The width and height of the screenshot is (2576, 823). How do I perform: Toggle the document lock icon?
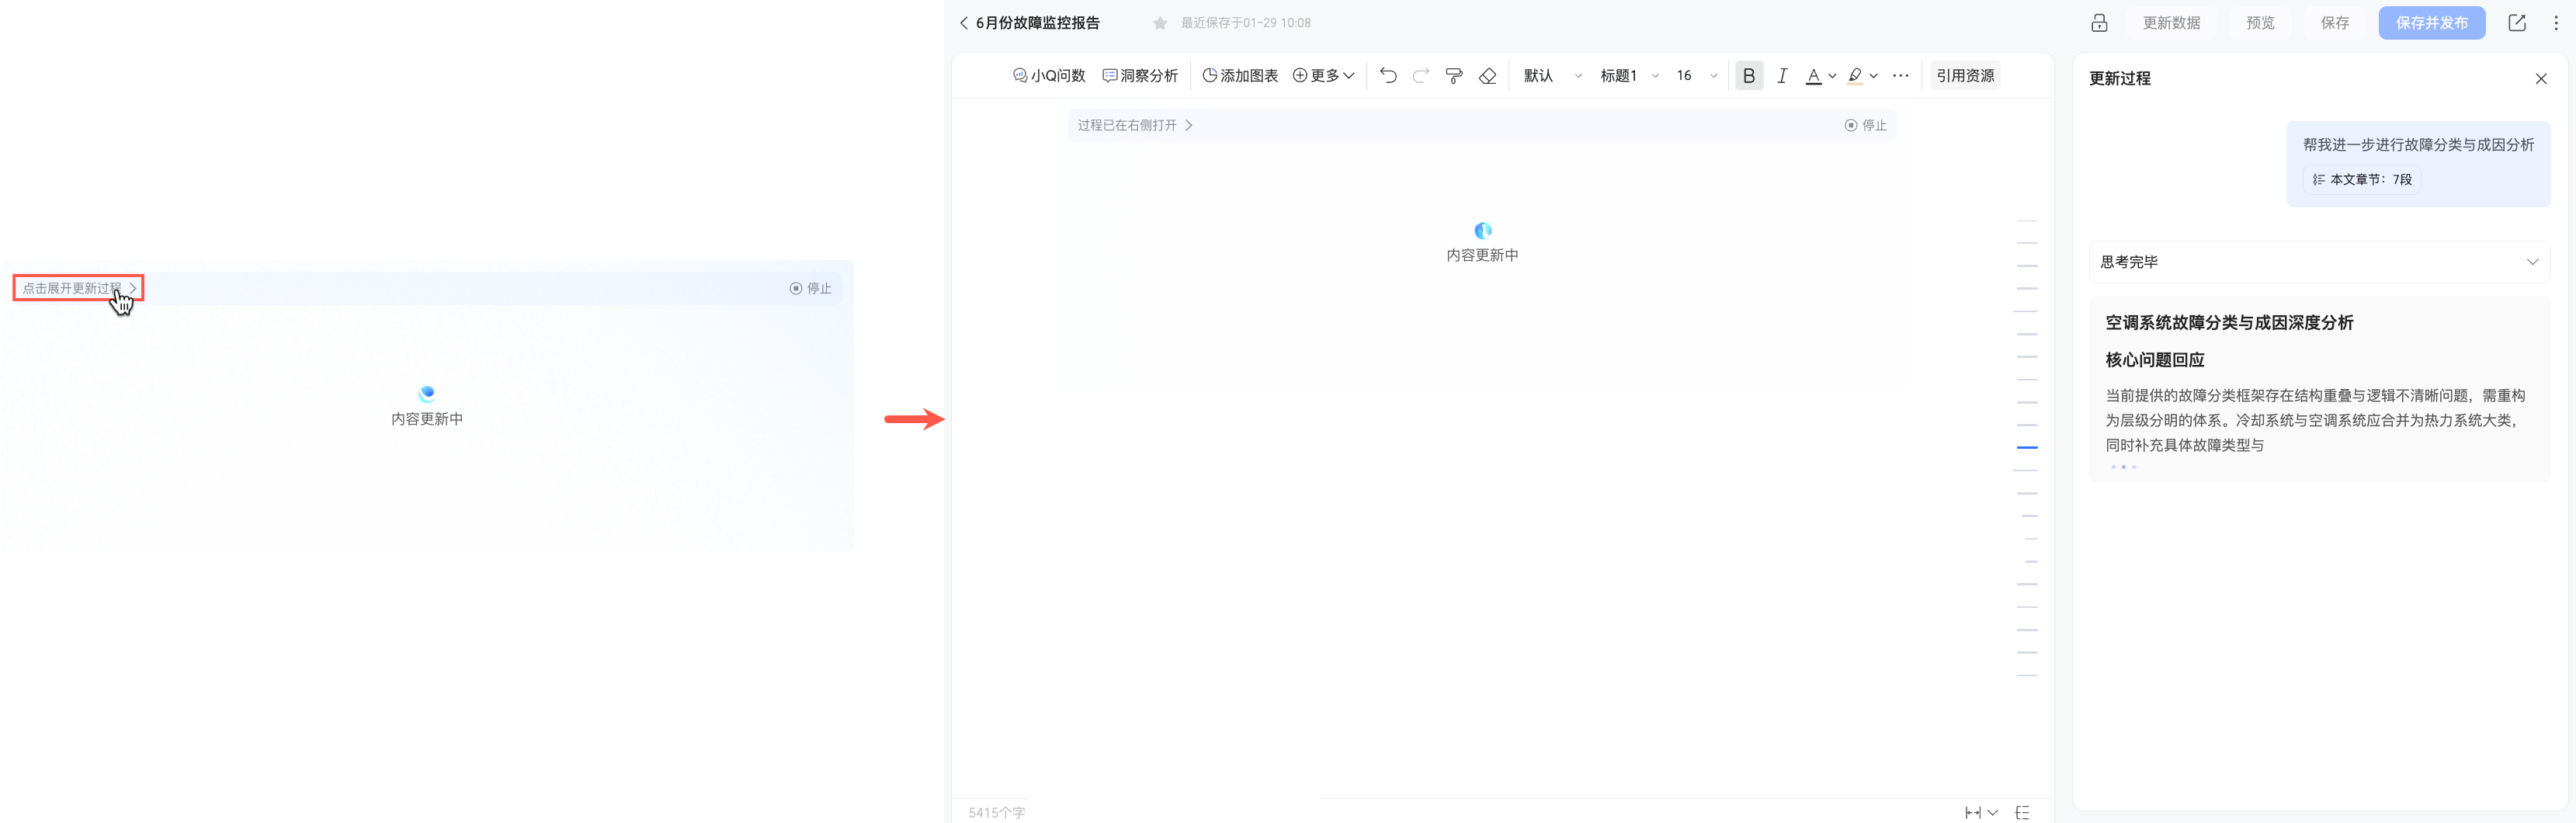[2100, 22]
